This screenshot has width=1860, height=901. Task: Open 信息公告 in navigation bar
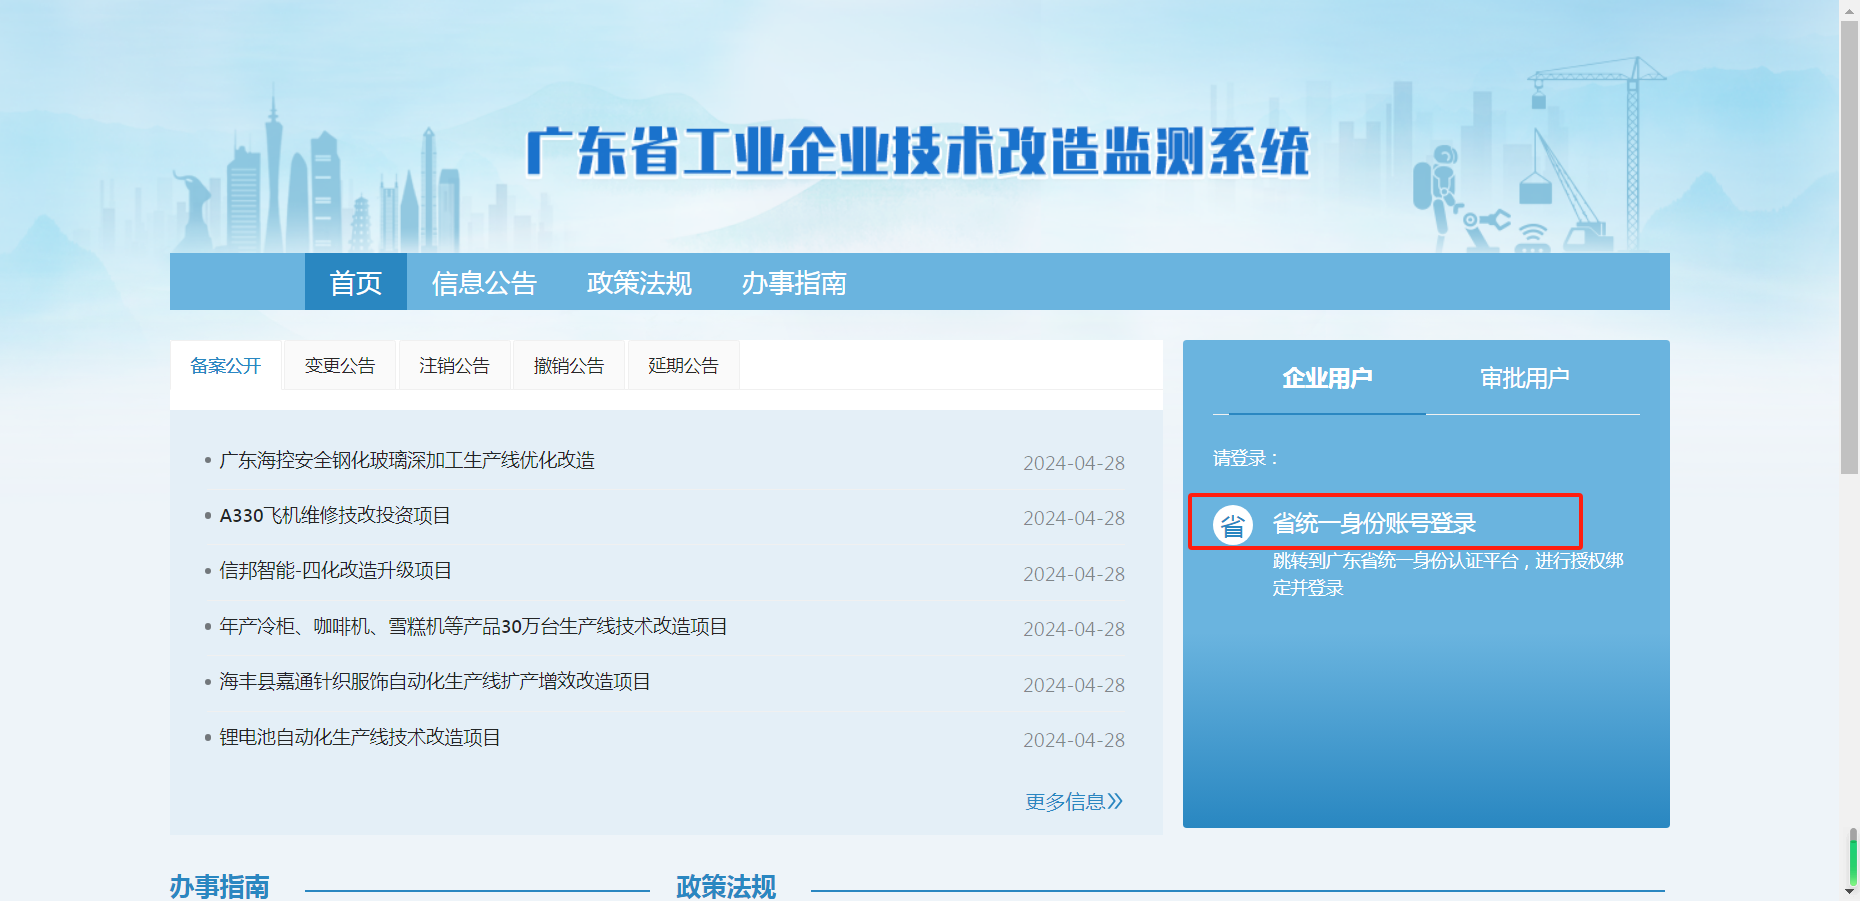(x=484, y=283)
